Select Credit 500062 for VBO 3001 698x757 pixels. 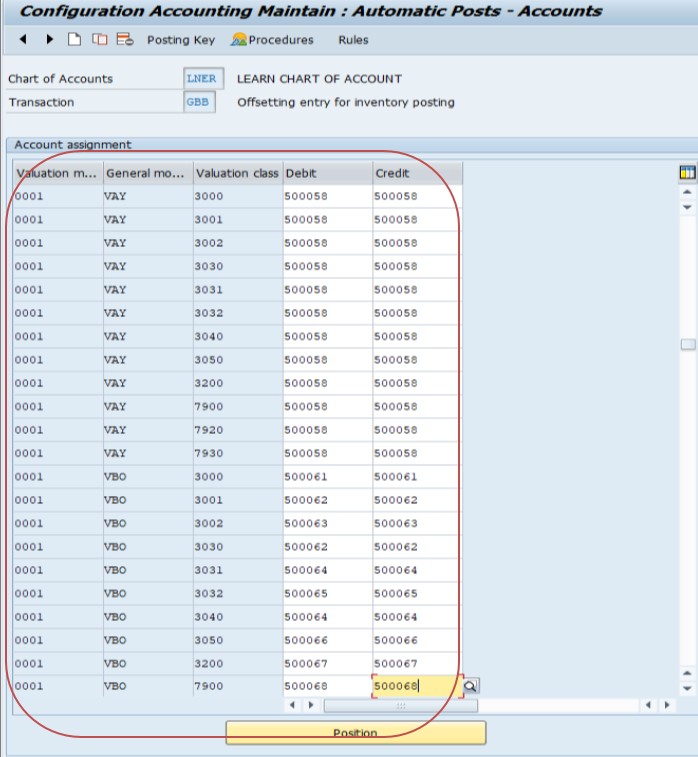[x=416, y=500]
